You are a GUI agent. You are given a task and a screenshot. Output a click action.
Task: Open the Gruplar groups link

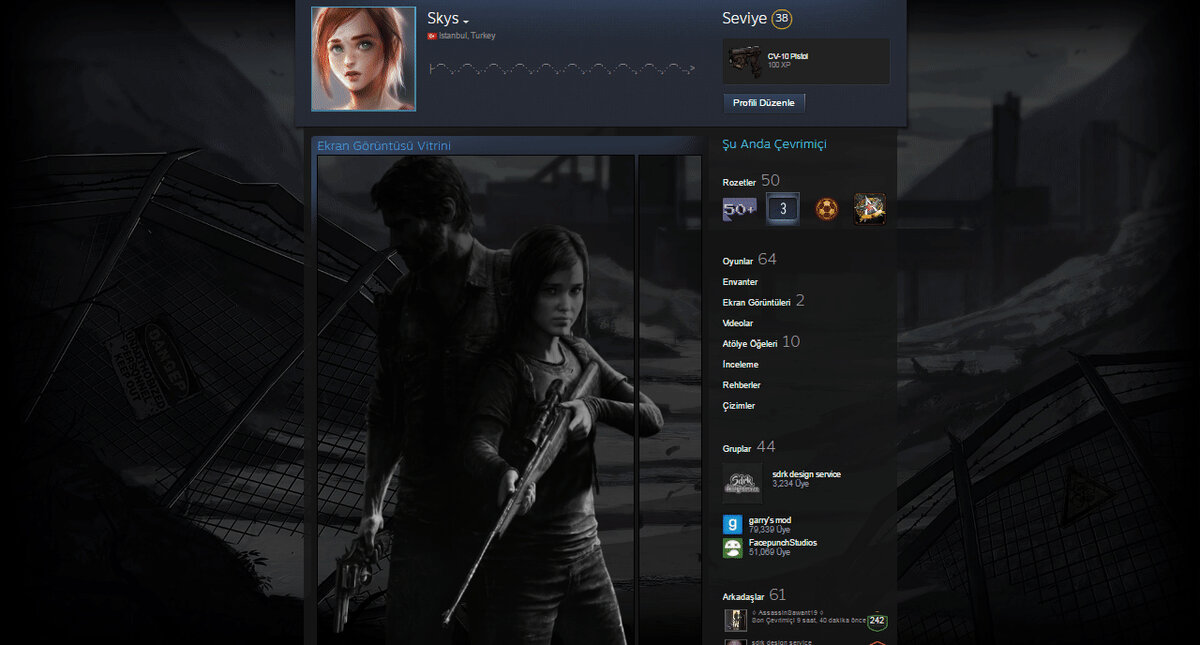(737, 448)
